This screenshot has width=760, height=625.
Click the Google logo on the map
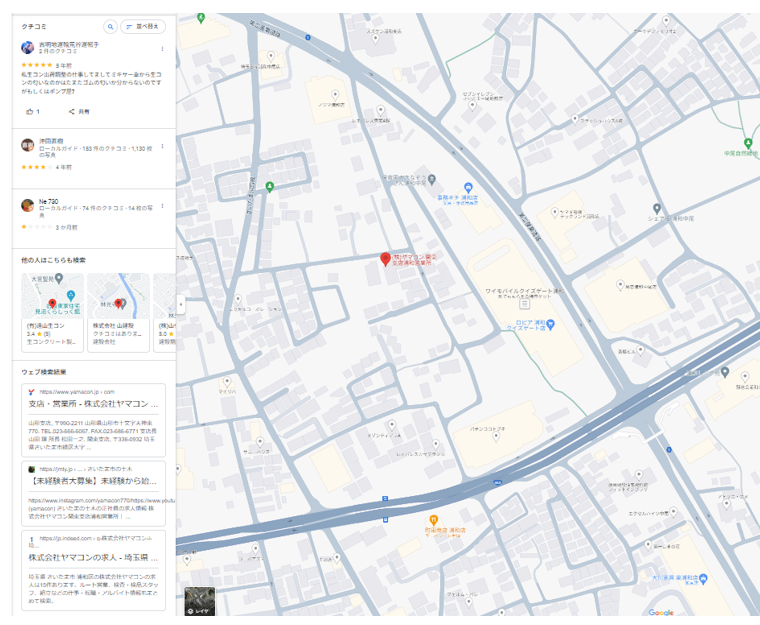coord(660,612)
